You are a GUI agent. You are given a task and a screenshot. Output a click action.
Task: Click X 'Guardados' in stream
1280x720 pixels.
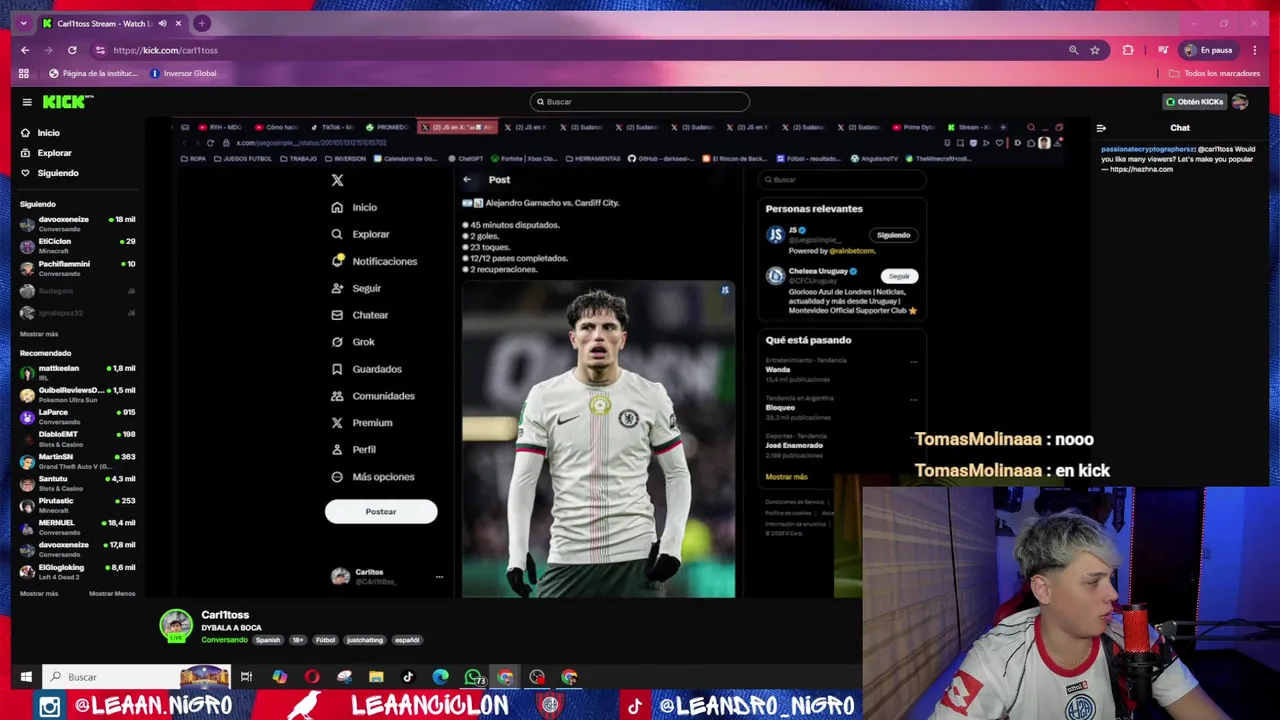point(366,369)
